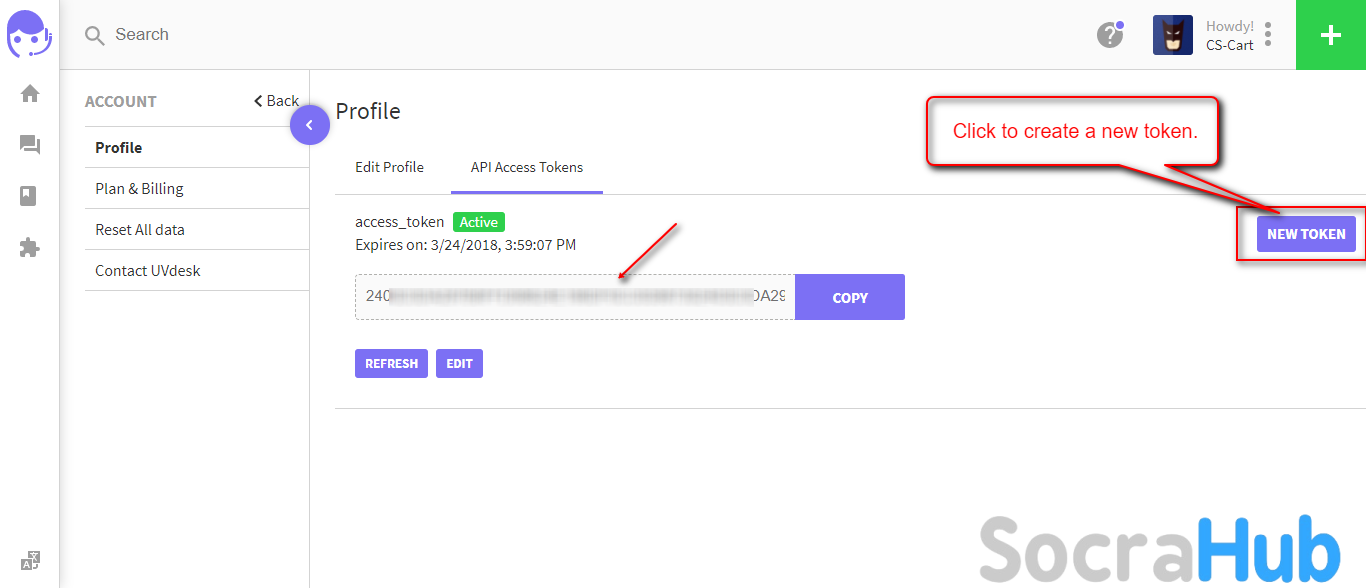Open the home dashboard icon
The width and height of the screenshot is (1366, 588).
pos(30,94)
